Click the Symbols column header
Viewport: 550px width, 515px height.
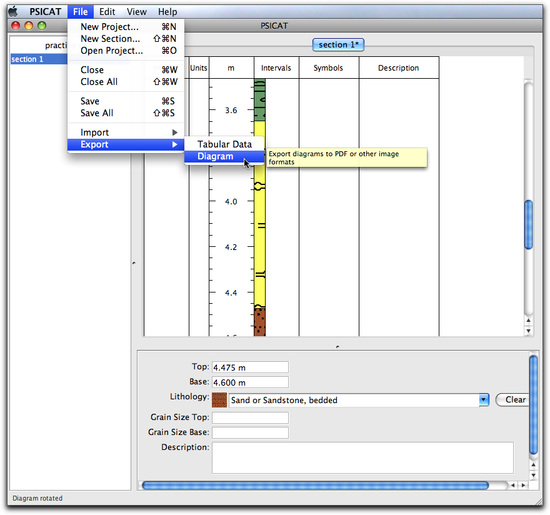[x=328, y=68]
